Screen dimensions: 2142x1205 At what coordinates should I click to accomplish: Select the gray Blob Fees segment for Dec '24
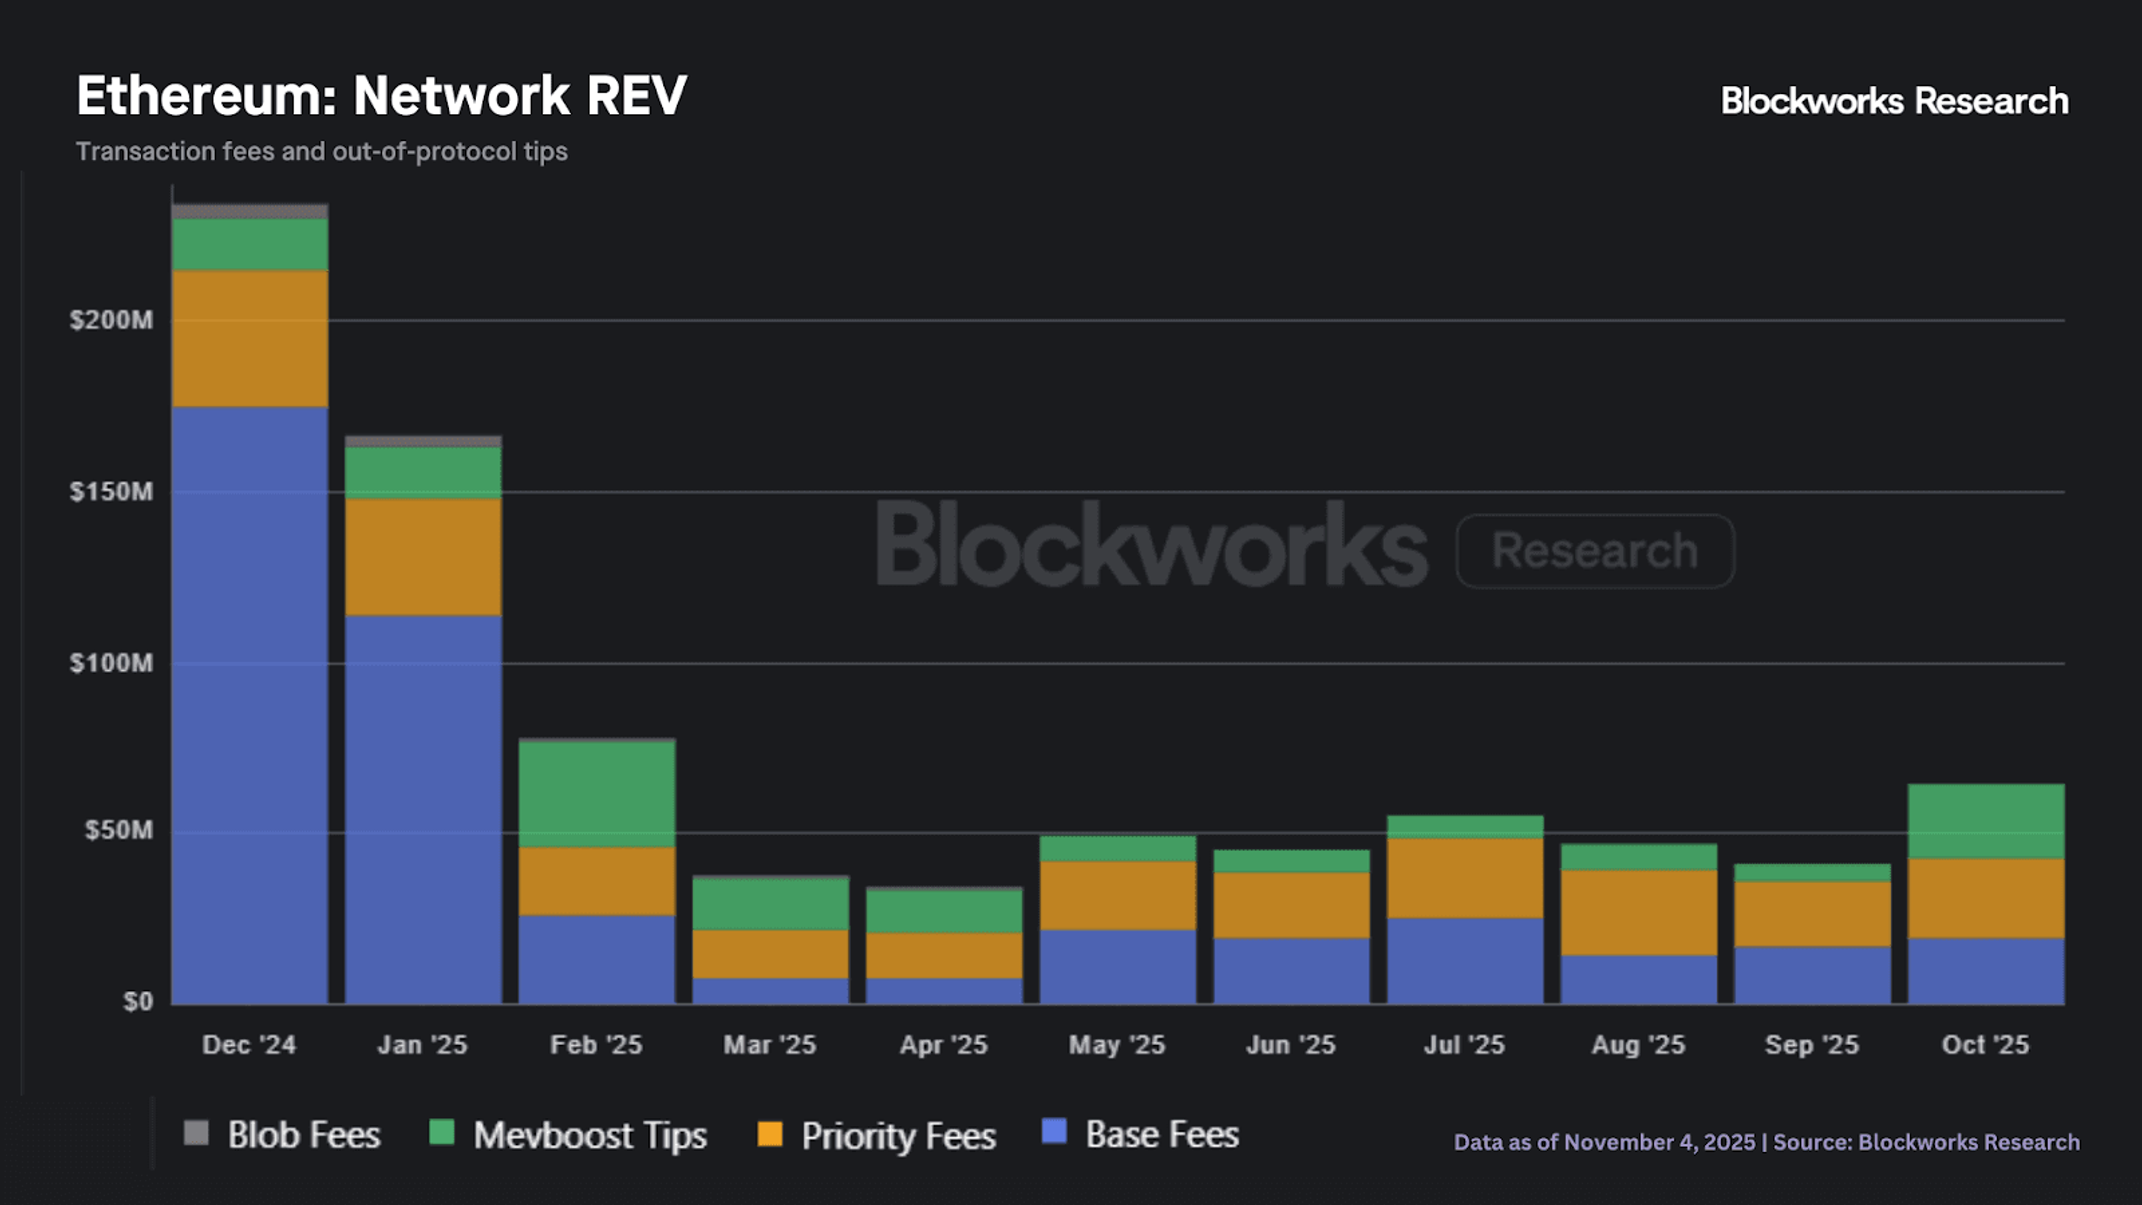[250, 212]
